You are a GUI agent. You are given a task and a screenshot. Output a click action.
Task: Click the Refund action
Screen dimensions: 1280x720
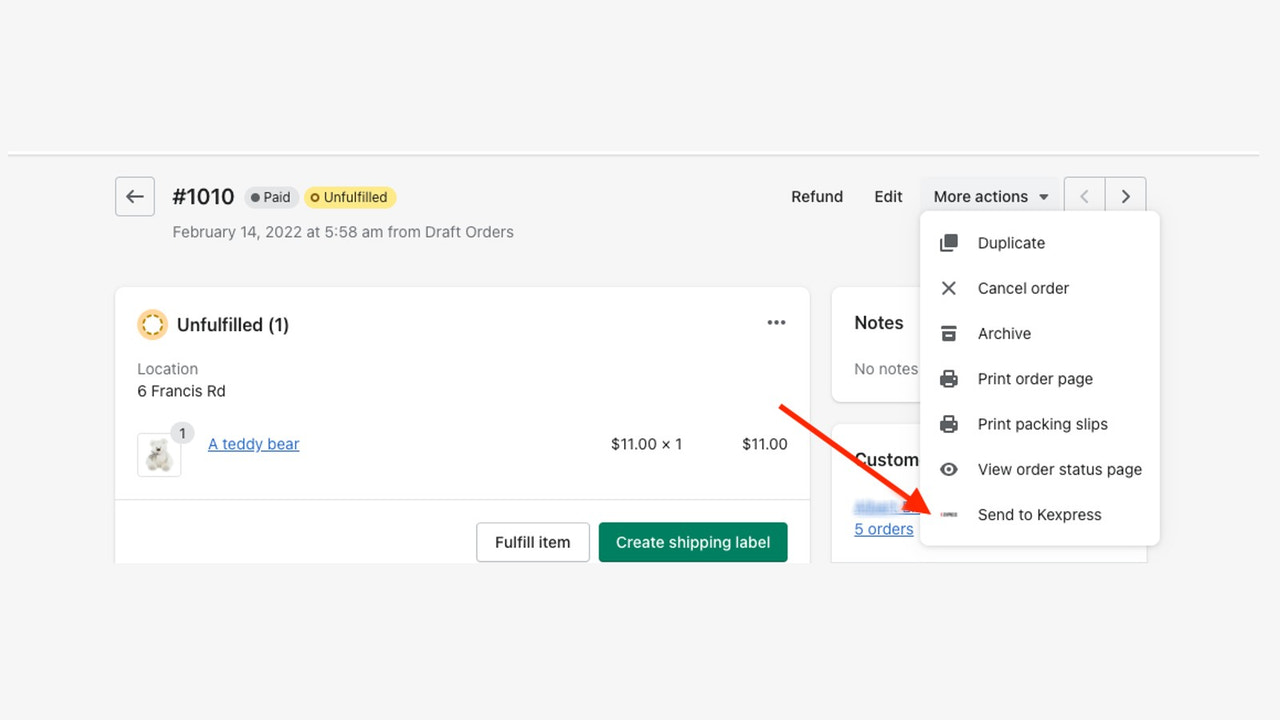click(x=816, y=196)
